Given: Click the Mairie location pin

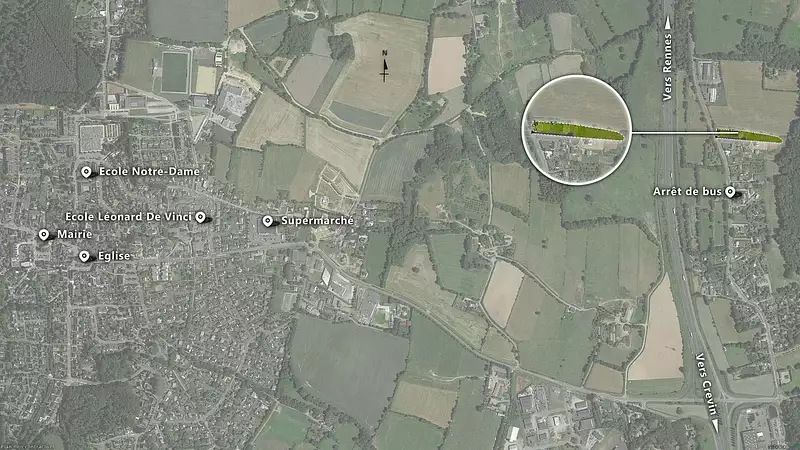Looking at the screenshot, I should tap(44, 235).
